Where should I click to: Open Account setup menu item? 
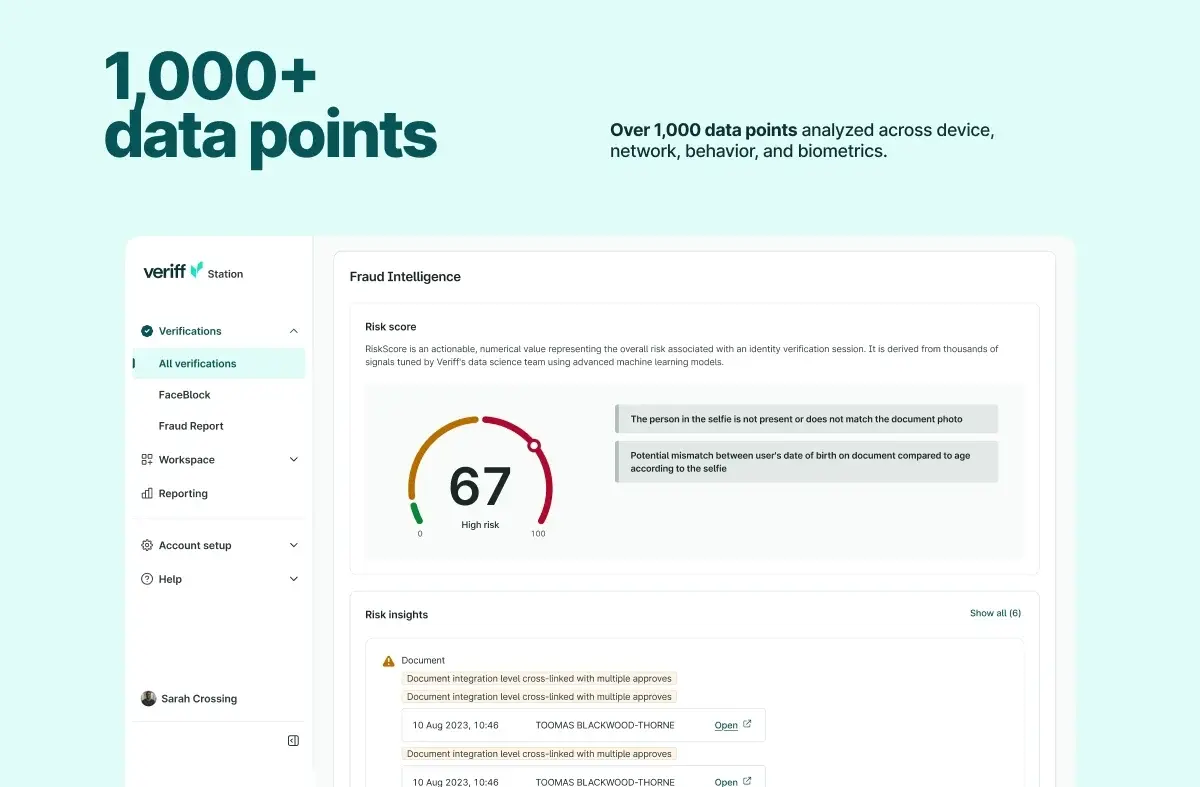tap(195, 546)
